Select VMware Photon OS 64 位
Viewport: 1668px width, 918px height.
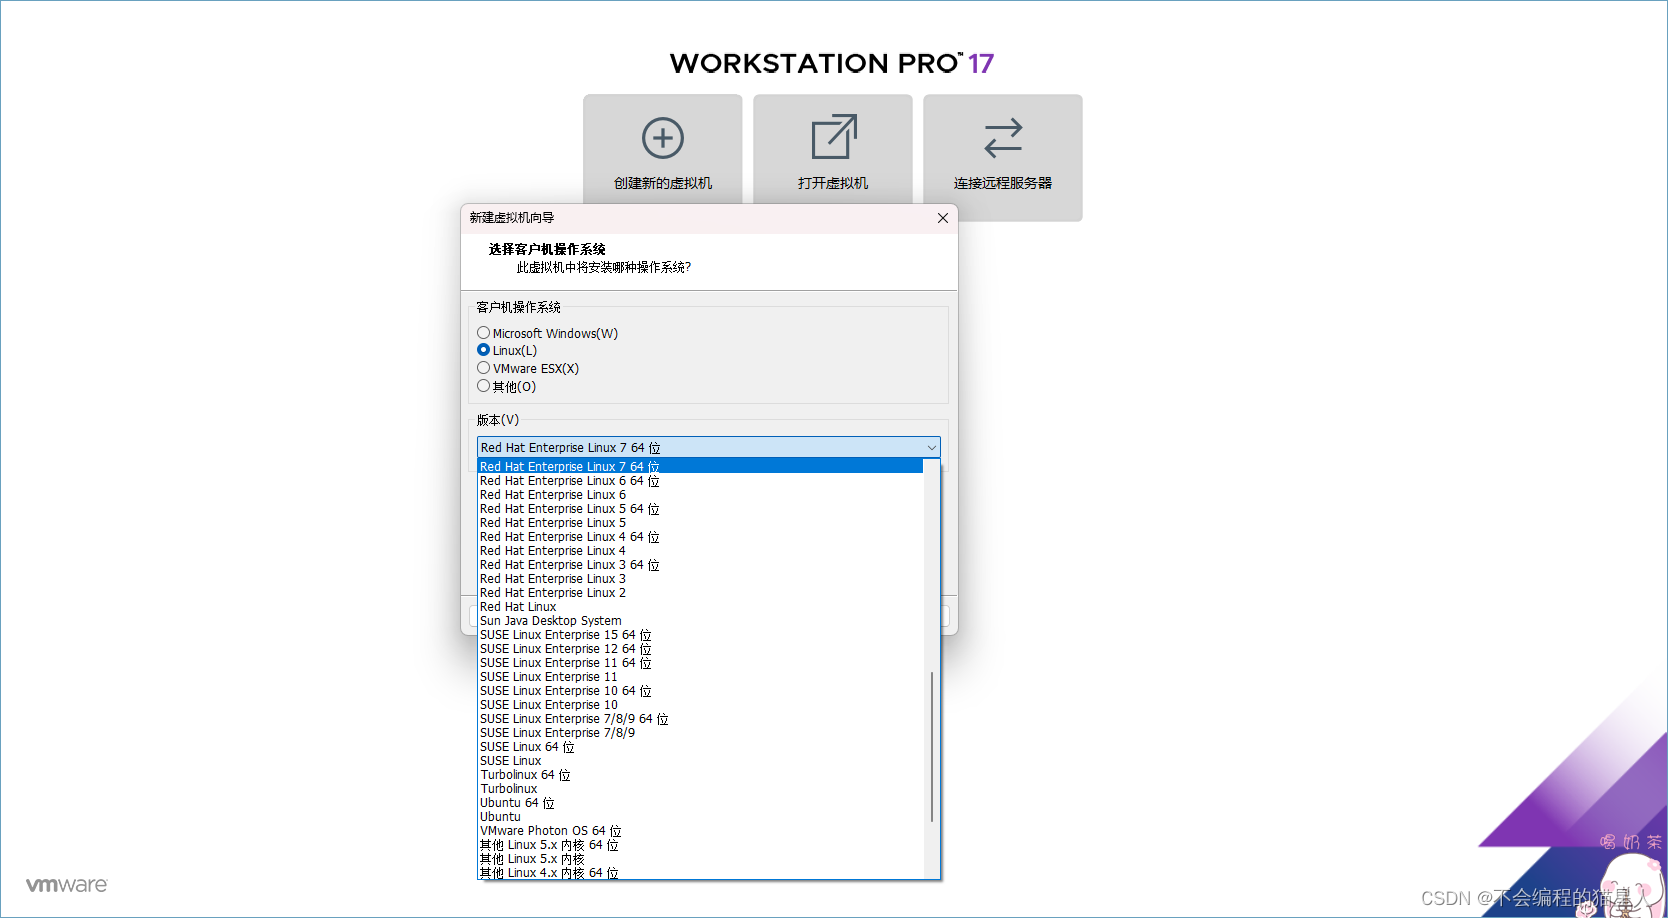click(700, 831)
